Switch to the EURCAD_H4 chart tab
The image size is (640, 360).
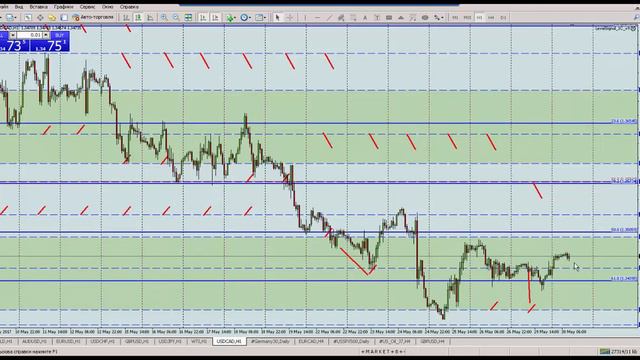point(311,341)
